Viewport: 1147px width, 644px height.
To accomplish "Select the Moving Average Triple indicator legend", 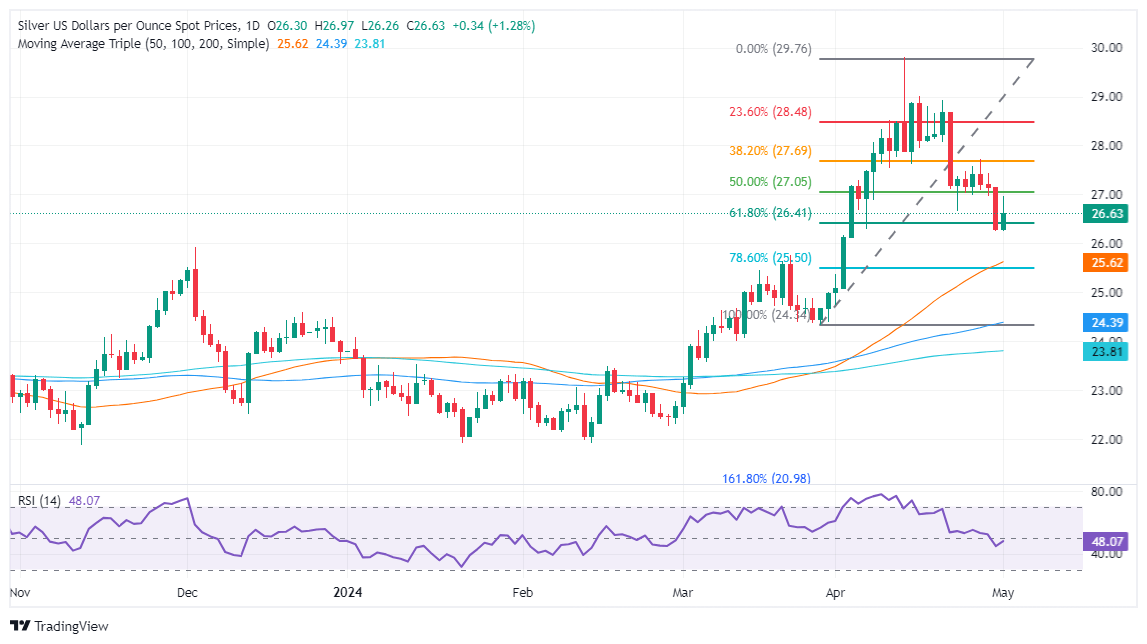I will click(143, 44).
